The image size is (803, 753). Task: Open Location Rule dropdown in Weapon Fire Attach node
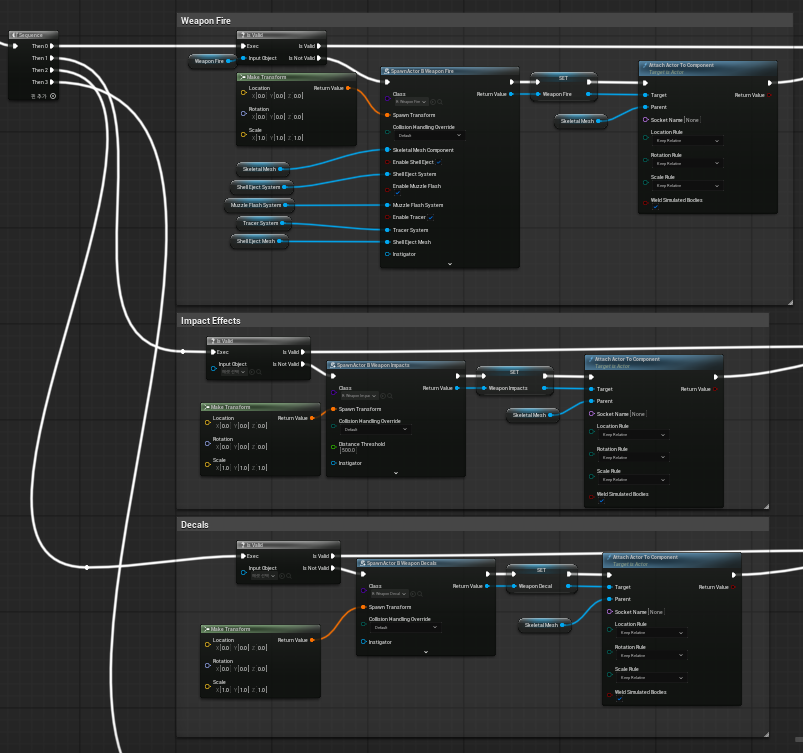click(x=687, y=141)
